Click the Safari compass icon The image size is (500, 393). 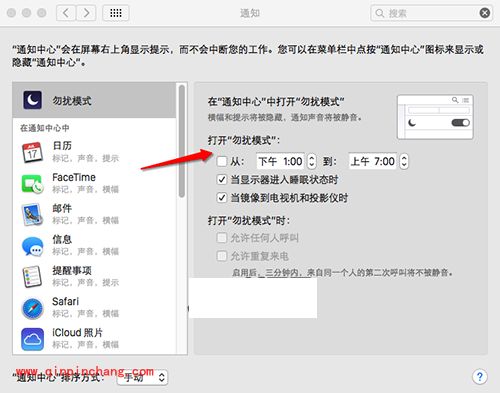(32, 308)
